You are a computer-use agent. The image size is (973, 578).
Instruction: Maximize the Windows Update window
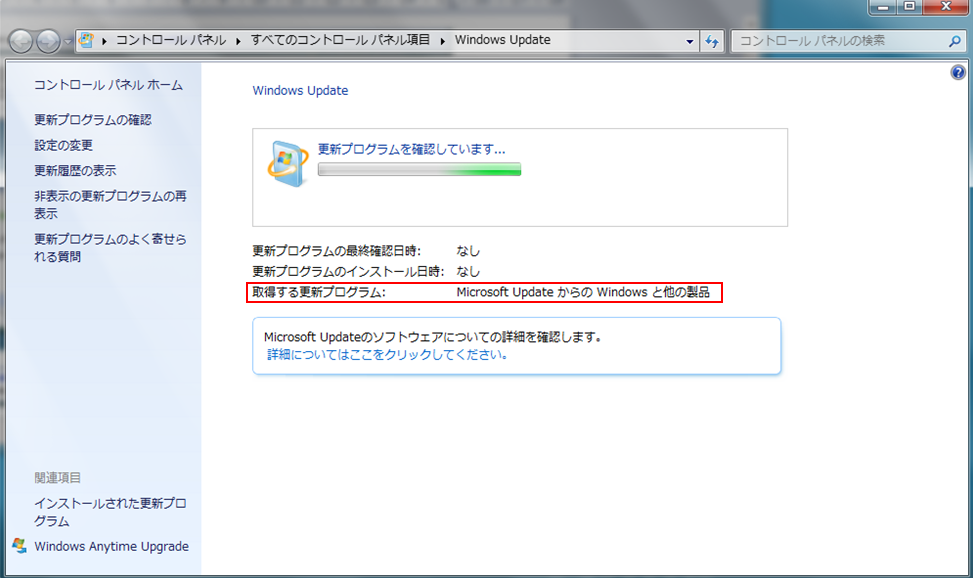click(910, 7)
